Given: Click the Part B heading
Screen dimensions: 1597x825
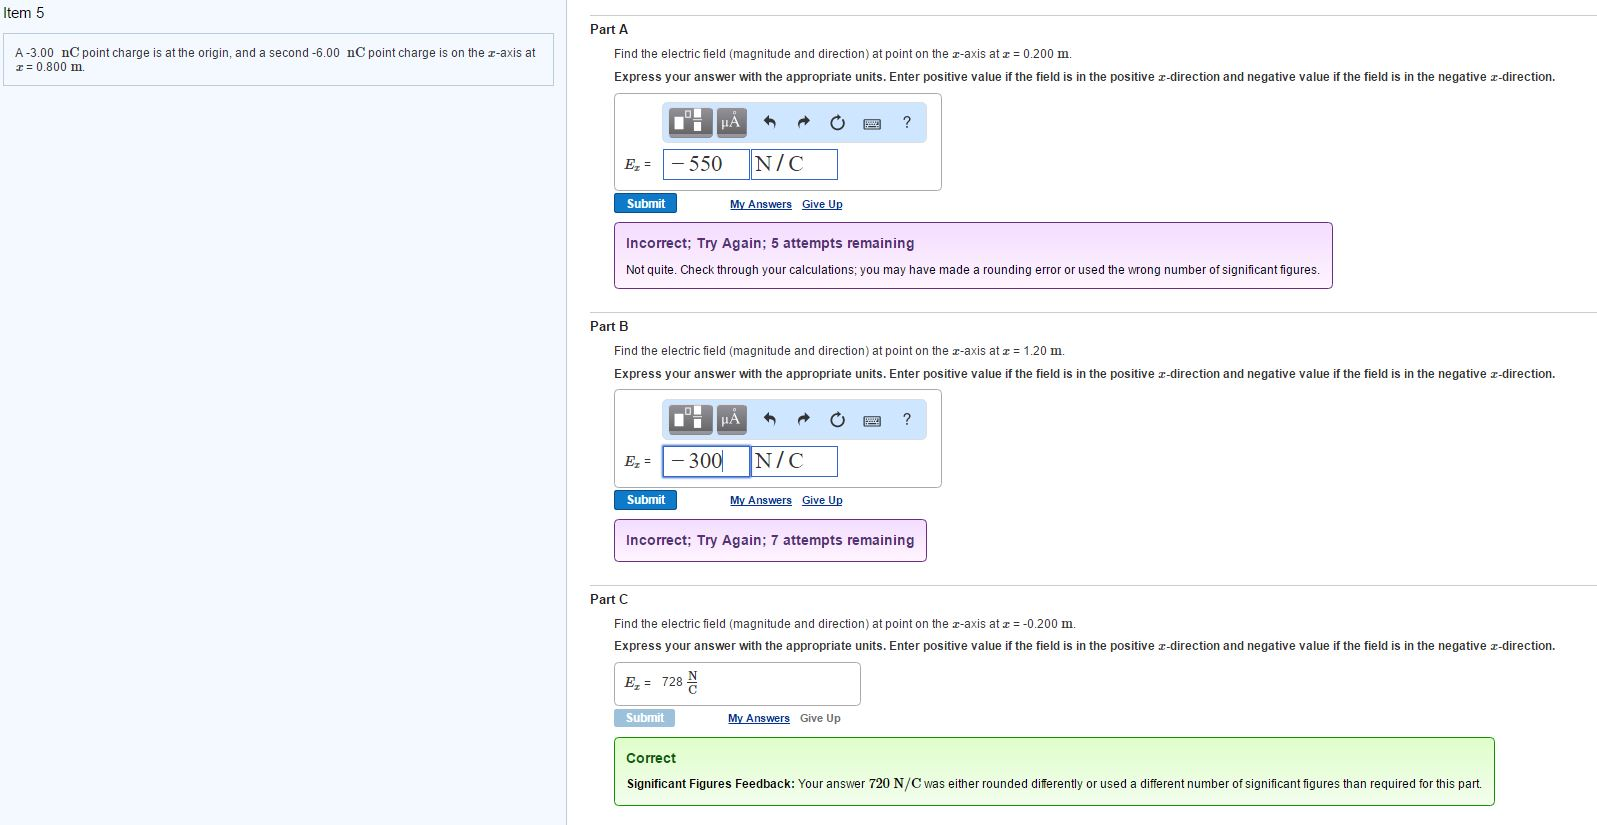Looking at the screenshot, I should (609, 326).
